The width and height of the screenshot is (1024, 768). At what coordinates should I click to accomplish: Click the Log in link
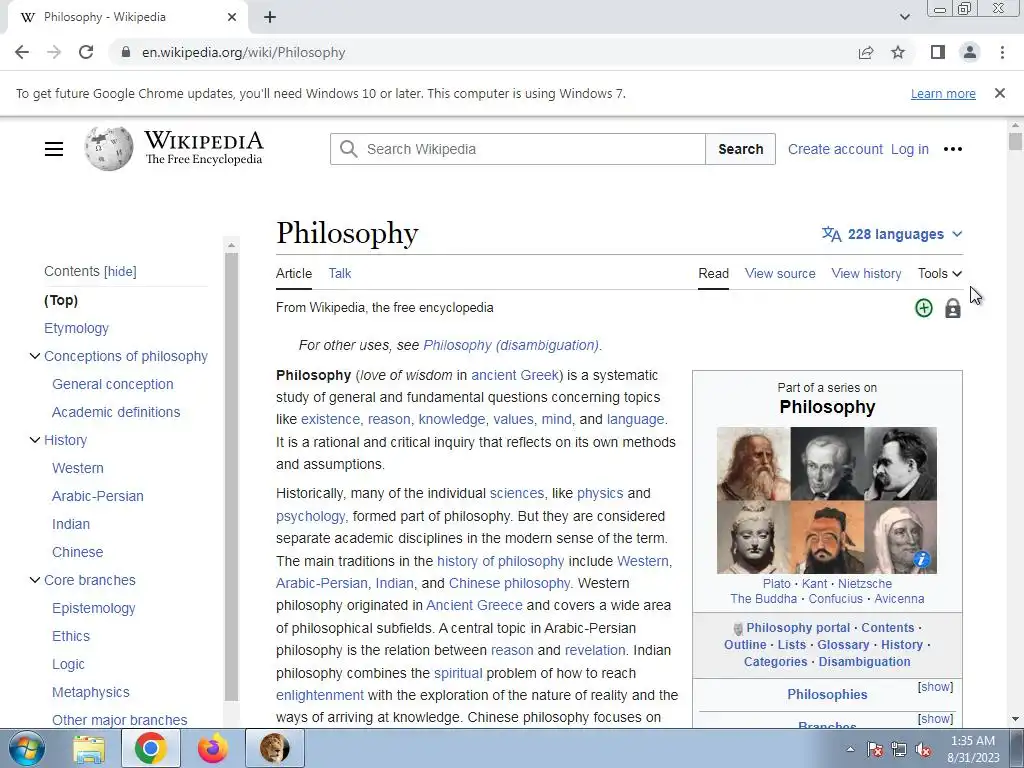pos(910,149)
